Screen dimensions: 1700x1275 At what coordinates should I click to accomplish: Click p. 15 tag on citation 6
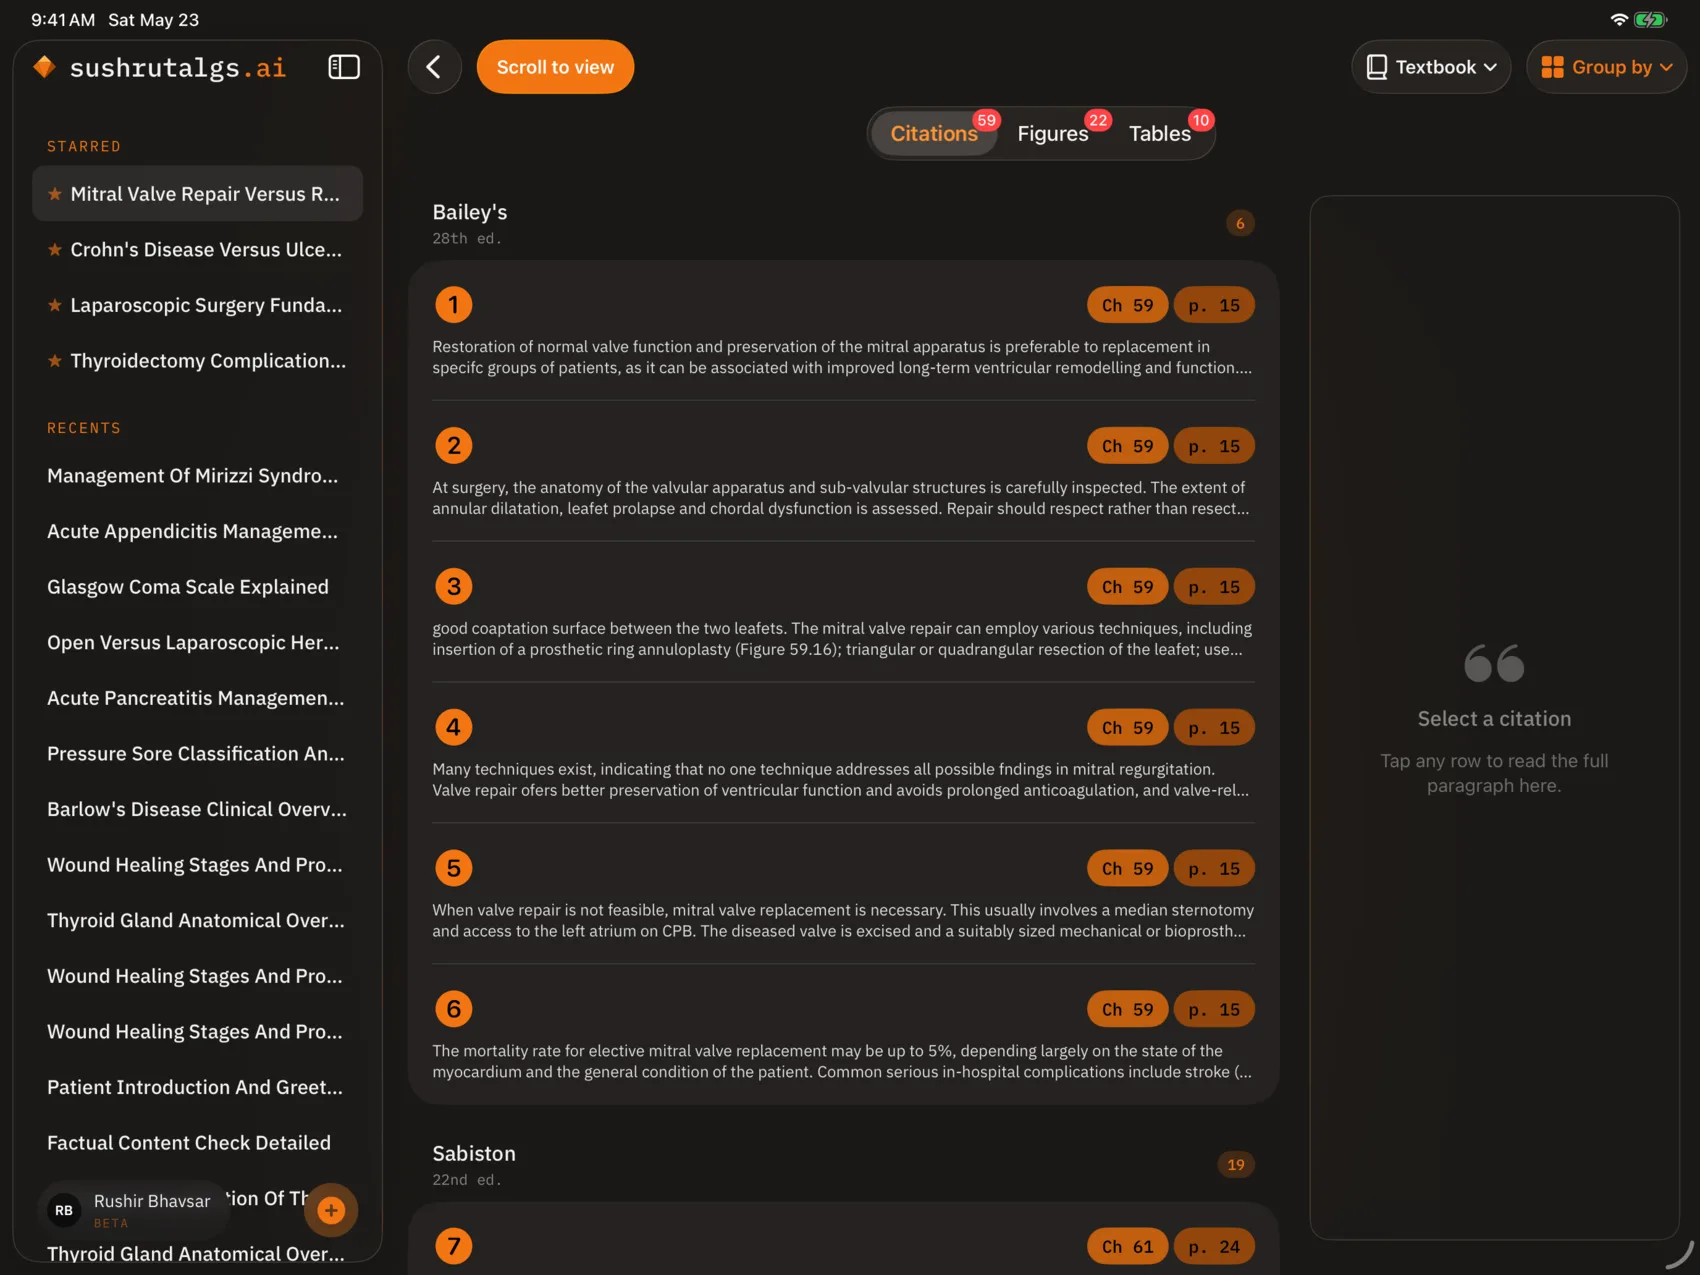(1214, 1009)
